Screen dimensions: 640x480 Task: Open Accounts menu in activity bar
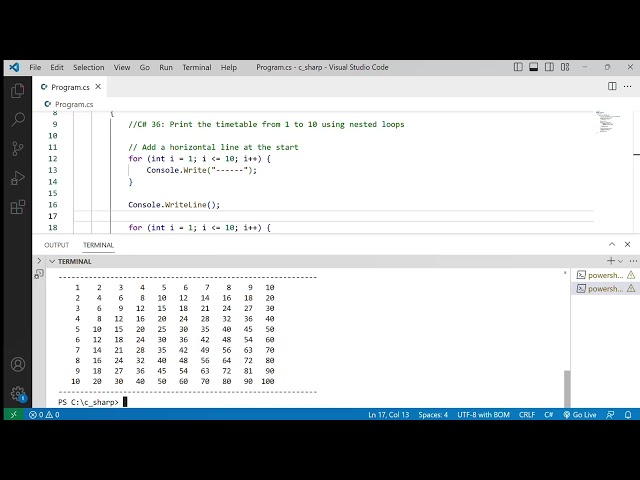click(18, 364)
